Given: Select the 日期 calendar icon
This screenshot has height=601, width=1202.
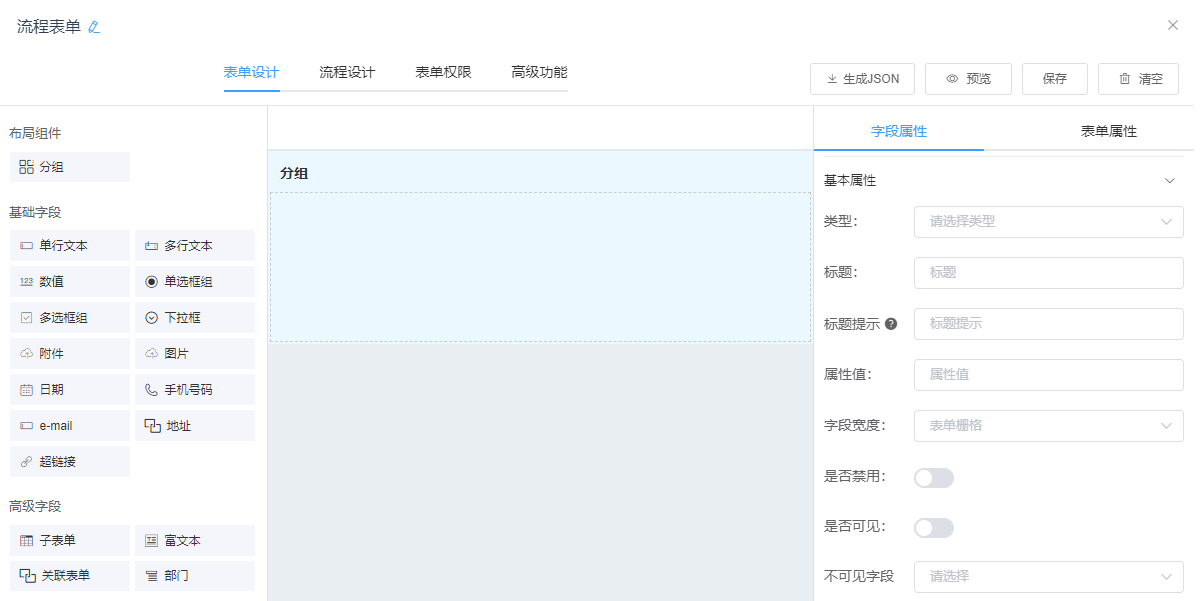Looking at the screenshot, I should tap(27, 390).
